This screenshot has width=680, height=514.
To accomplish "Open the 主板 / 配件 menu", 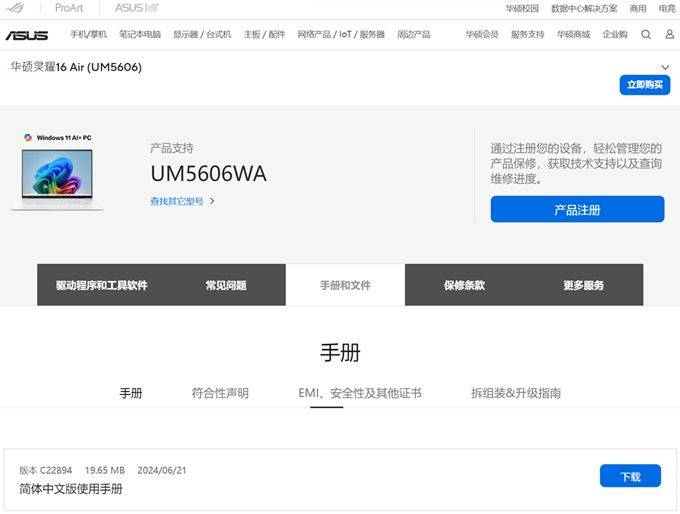I will click(x=264, y=34).
